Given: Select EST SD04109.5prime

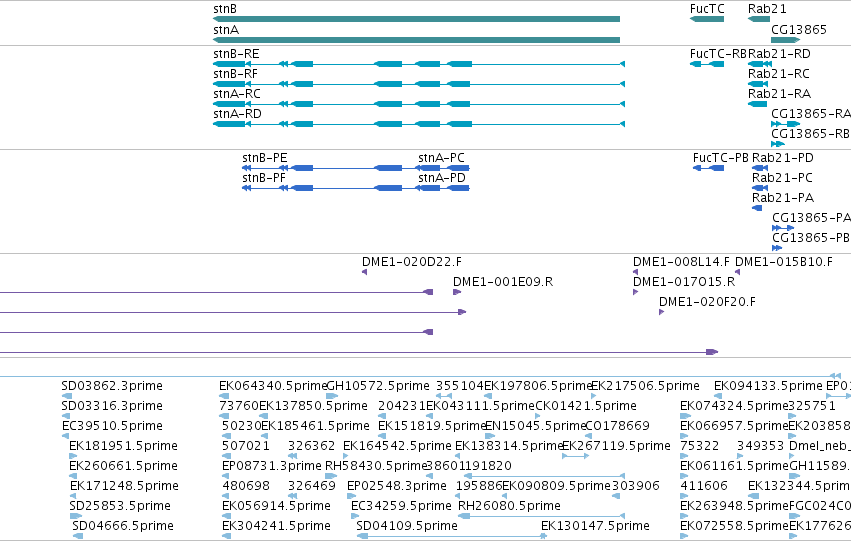Looking at the screenshot, I should coord(407,527).
